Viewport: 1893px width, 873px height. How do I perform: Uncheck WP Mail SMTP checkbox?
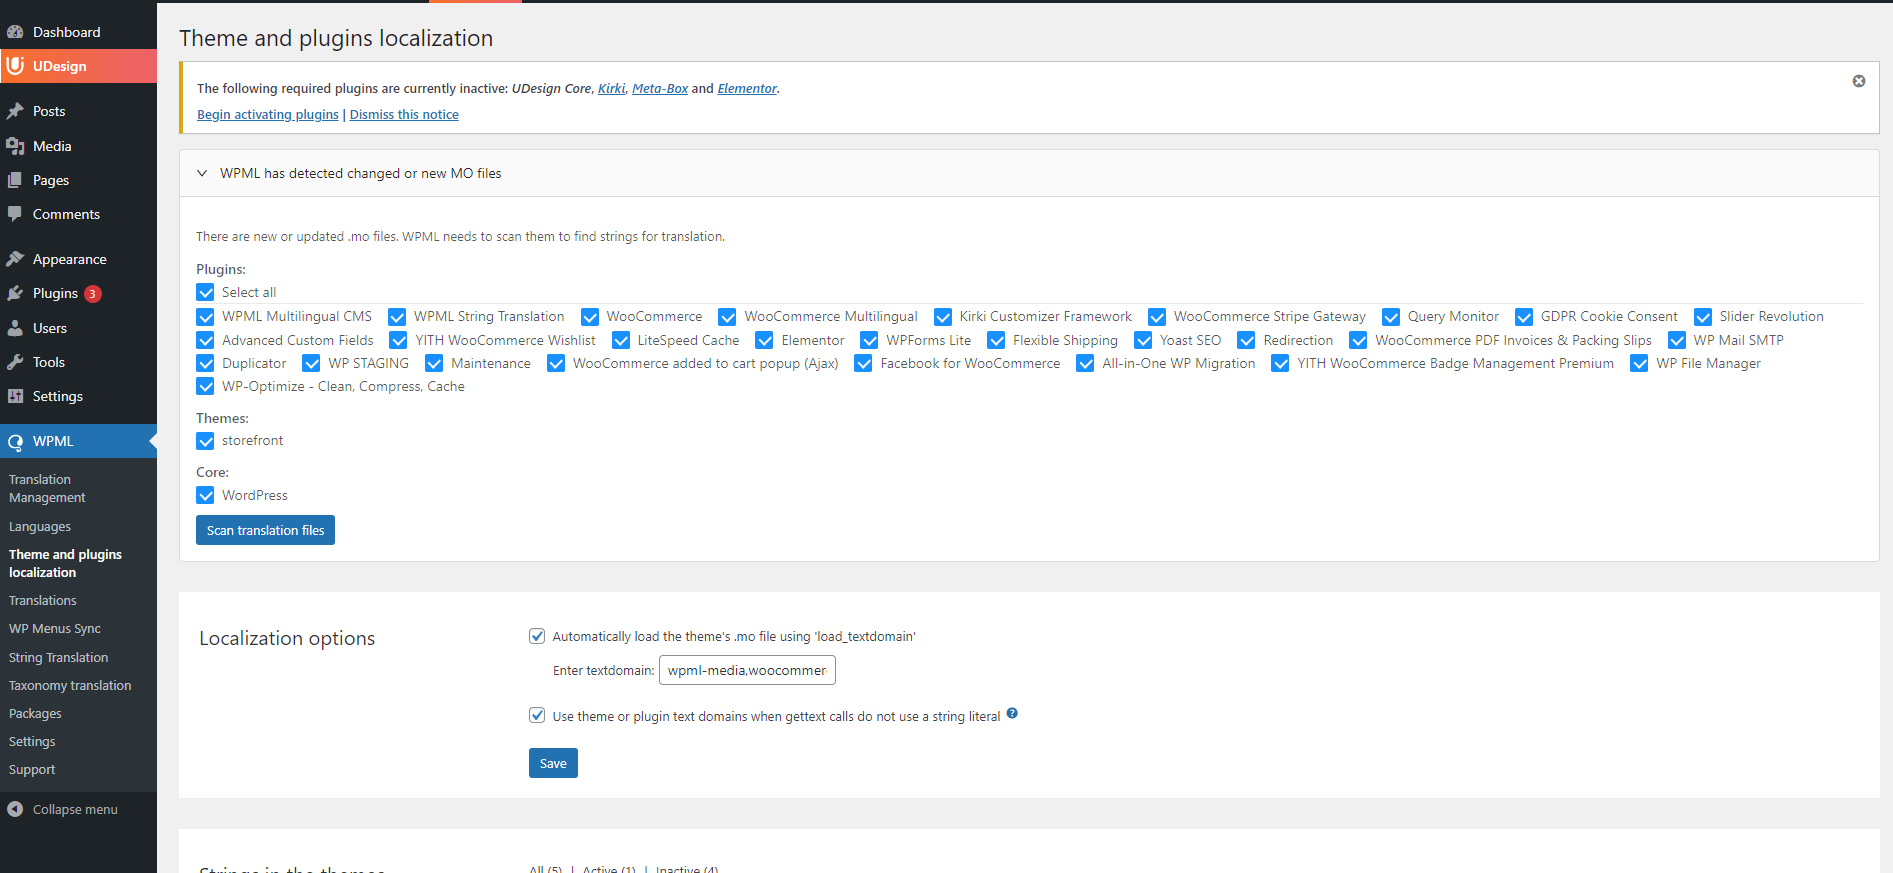tap(1677, 341)
